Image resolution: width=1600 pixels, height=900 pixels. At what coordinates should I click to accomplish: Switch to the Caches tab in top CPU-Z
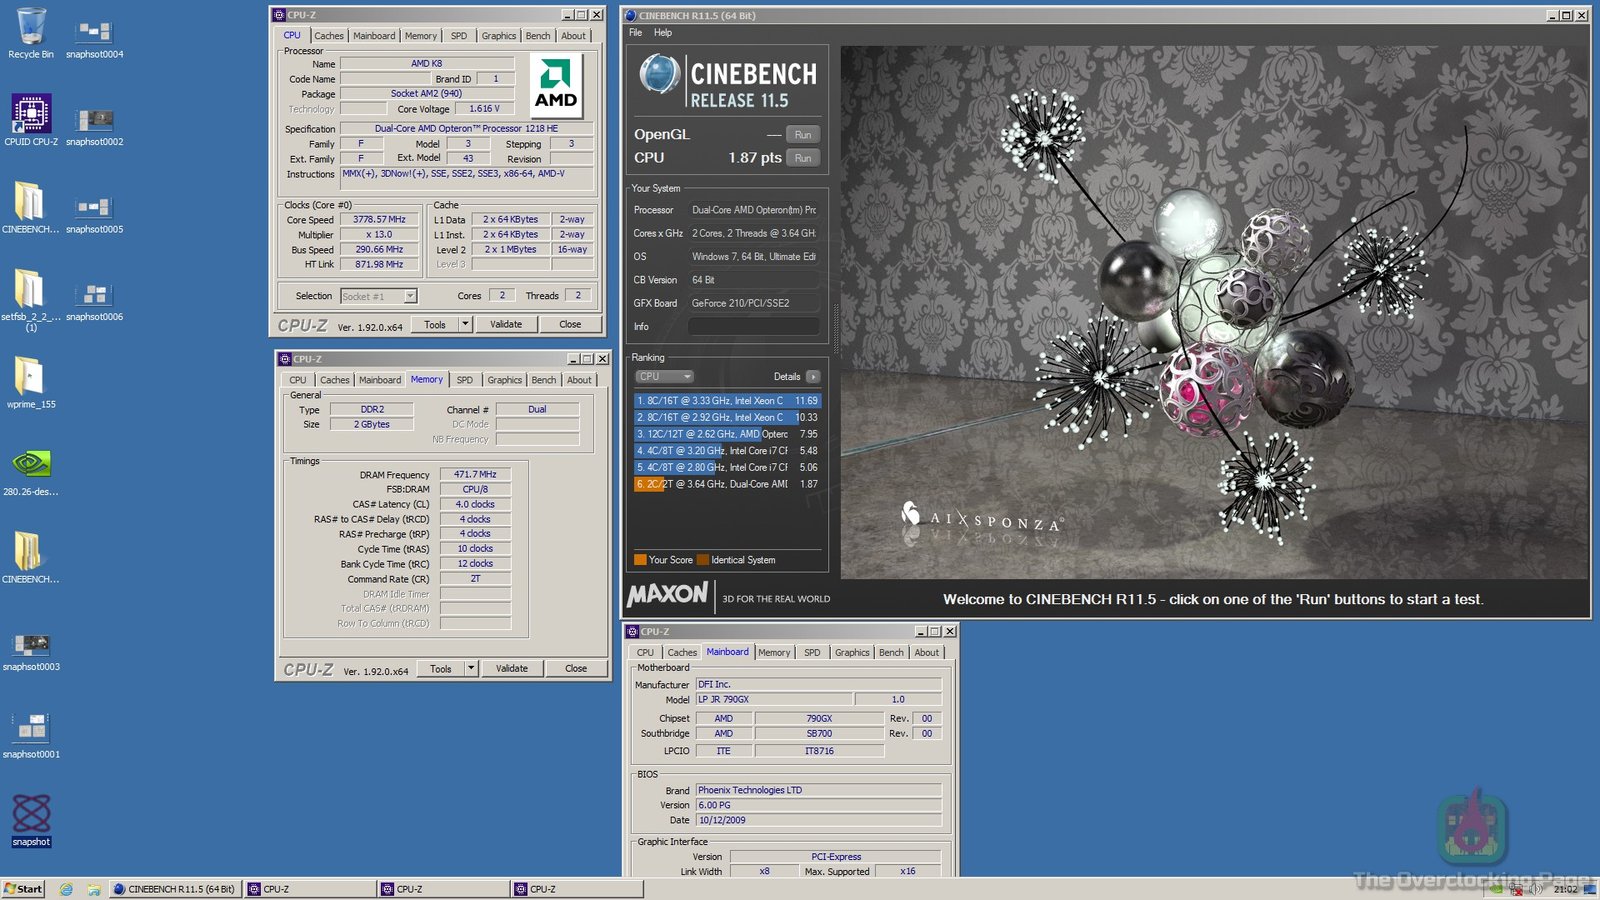click(x=328, y=36)
